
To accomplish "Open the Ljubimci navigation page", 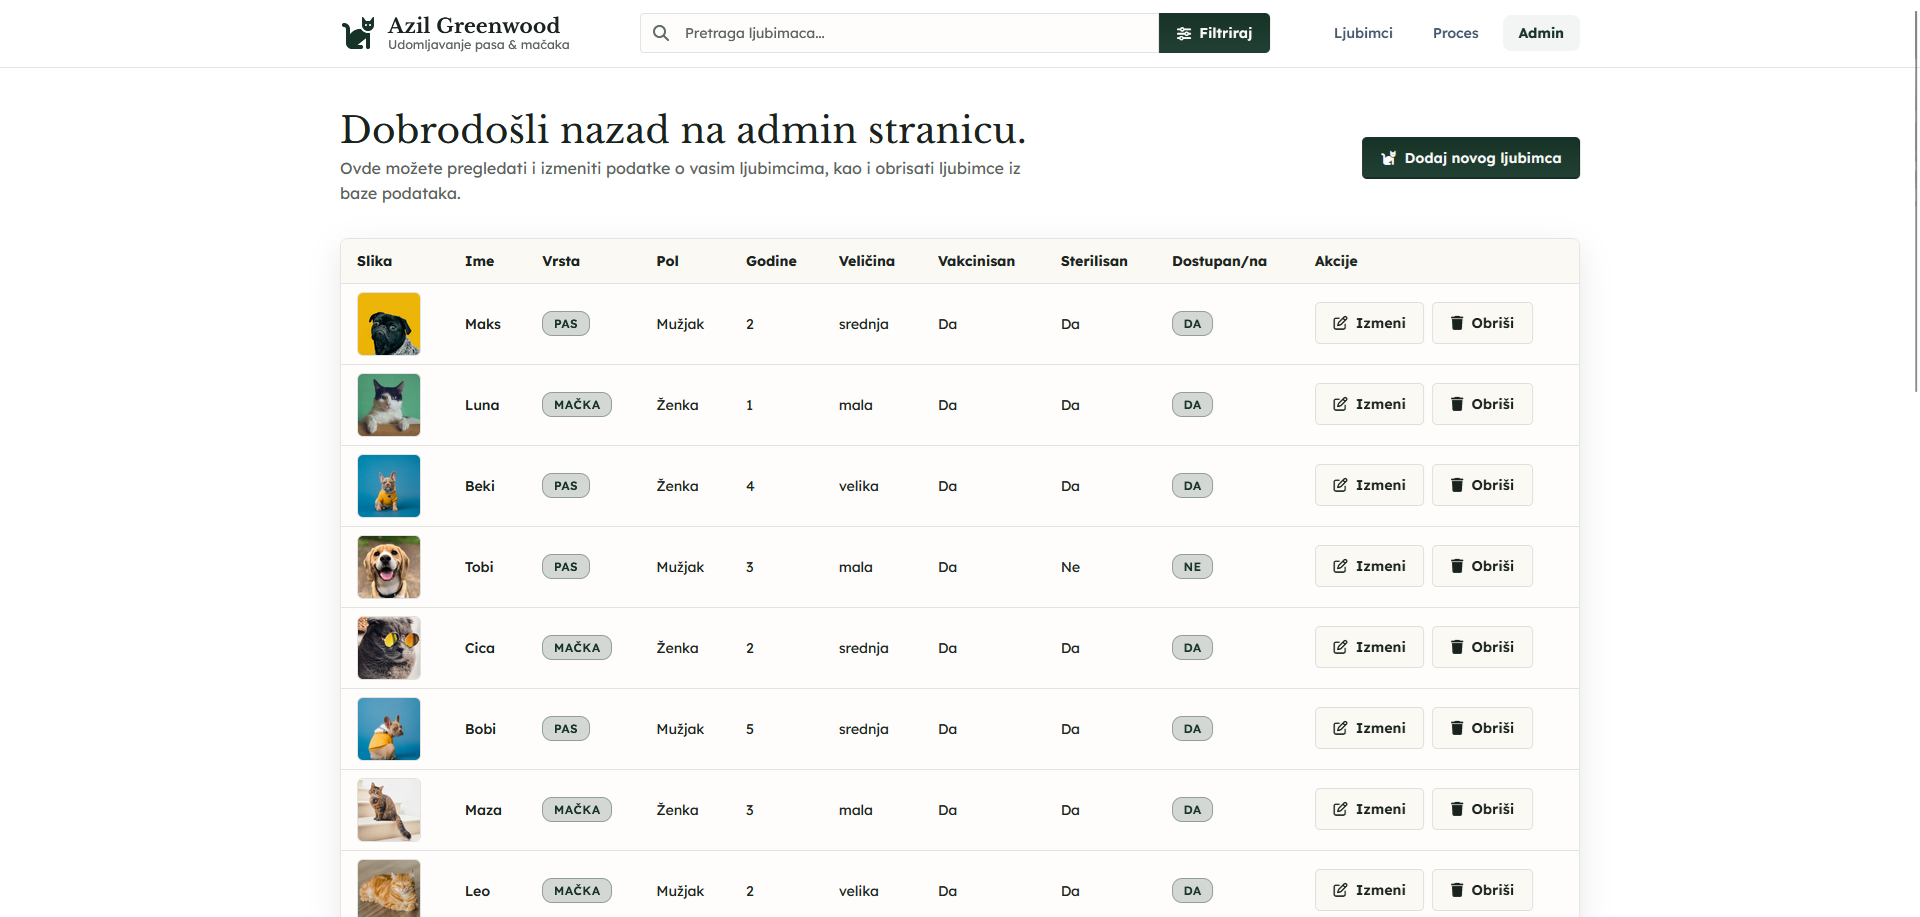I will 1362,33.
